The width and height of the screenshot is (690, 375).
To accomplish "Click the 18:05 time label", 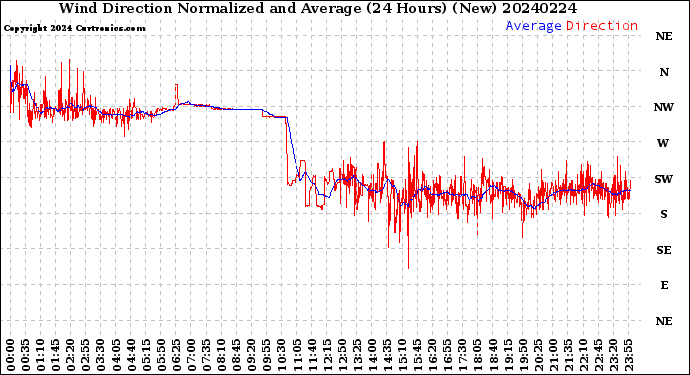I will (477, 355).
